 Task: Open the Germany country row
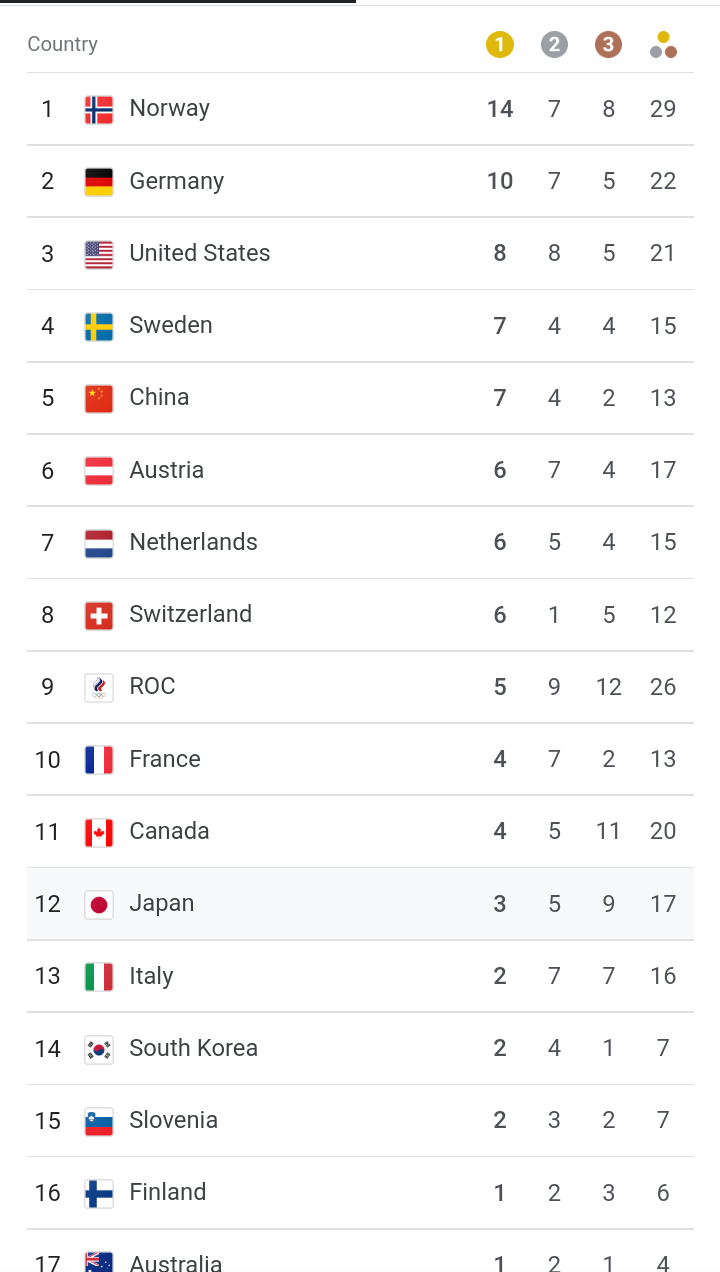(360, 181)
